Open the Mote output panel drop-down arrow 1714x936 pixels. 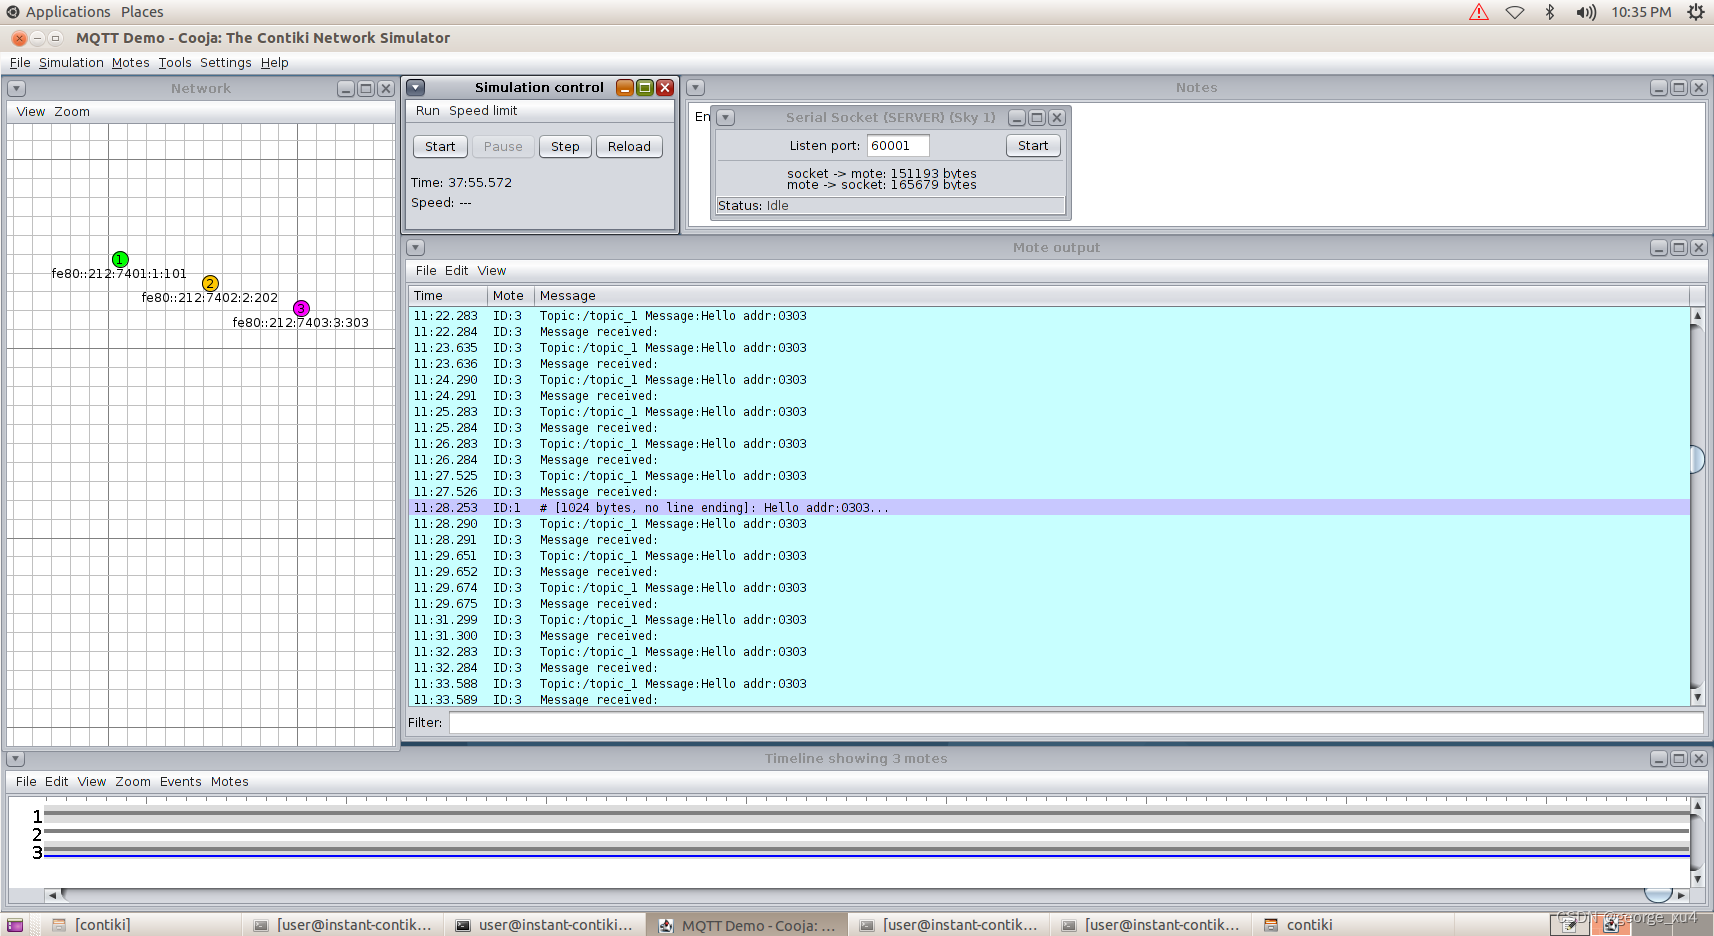point(415,247)
